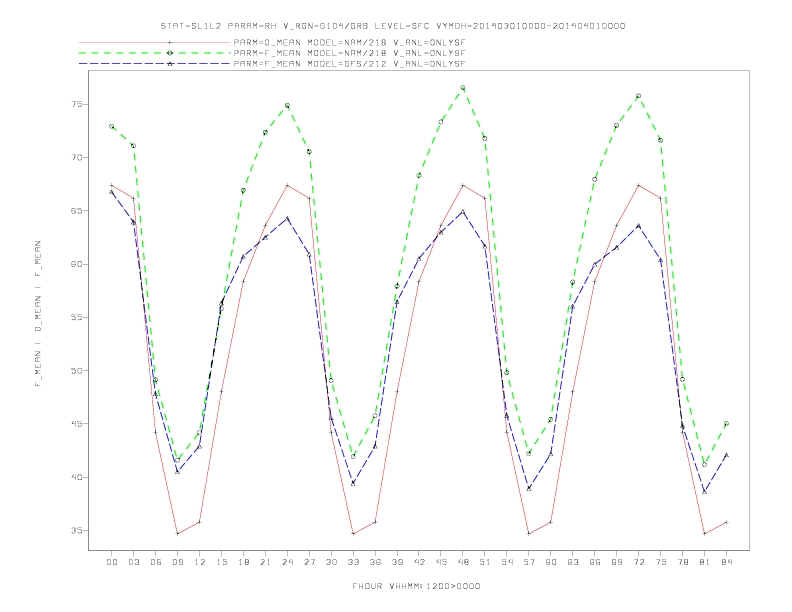
Task: Click the red plus data point at hour 09
Action: pos(177,533)
